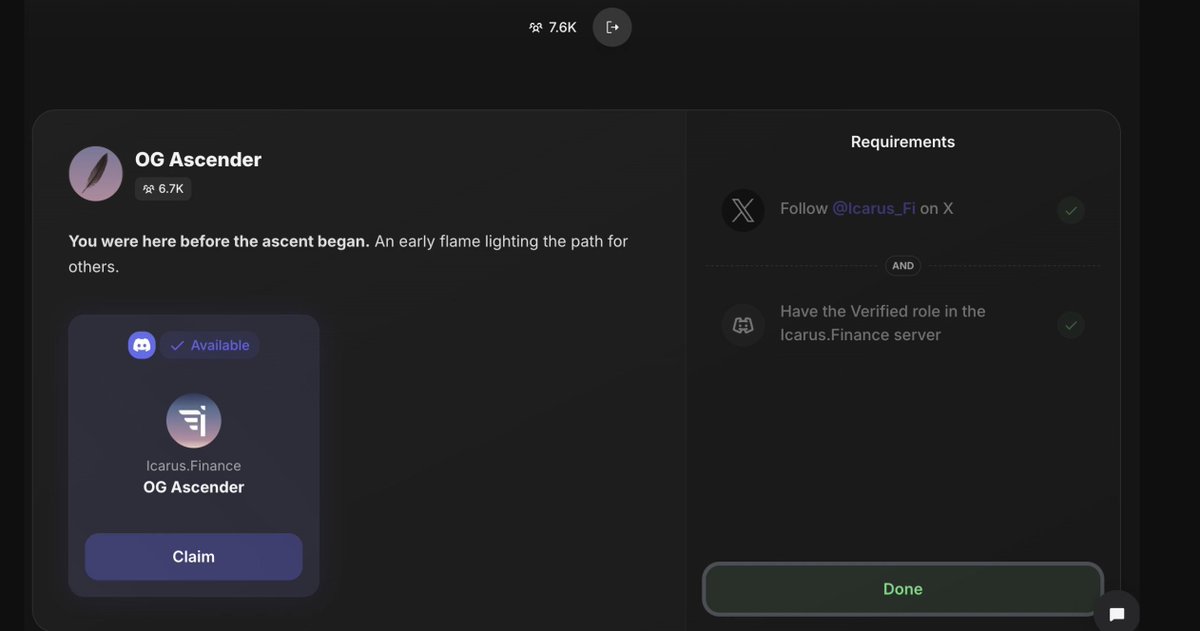Image resolution: width=1200 pixels, height=631 pixels.
Task: Click the checkmark beside Verified role requirement
Action: [x=1071, y=325]
